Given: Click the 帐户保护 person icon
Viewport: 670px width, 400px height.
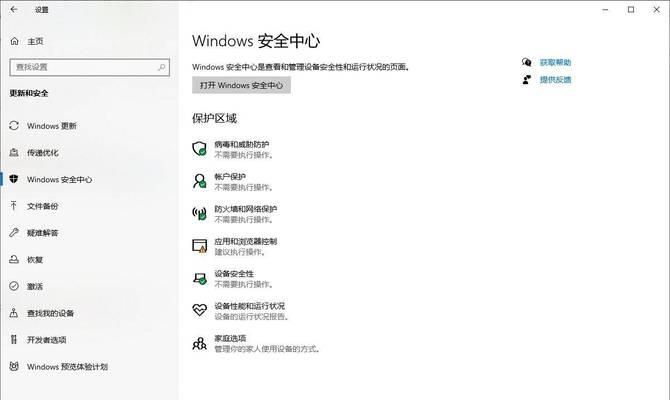Looking at the screenshot, I should tap(200, 181).
